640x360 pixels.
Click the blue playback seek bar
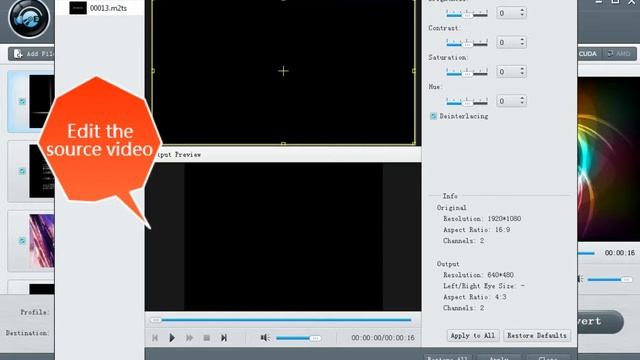pyautogui.click(x=283, y=320)
